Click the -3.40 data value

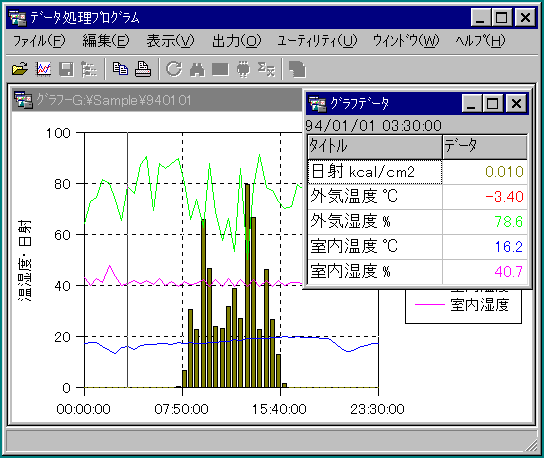coord(504,197)
